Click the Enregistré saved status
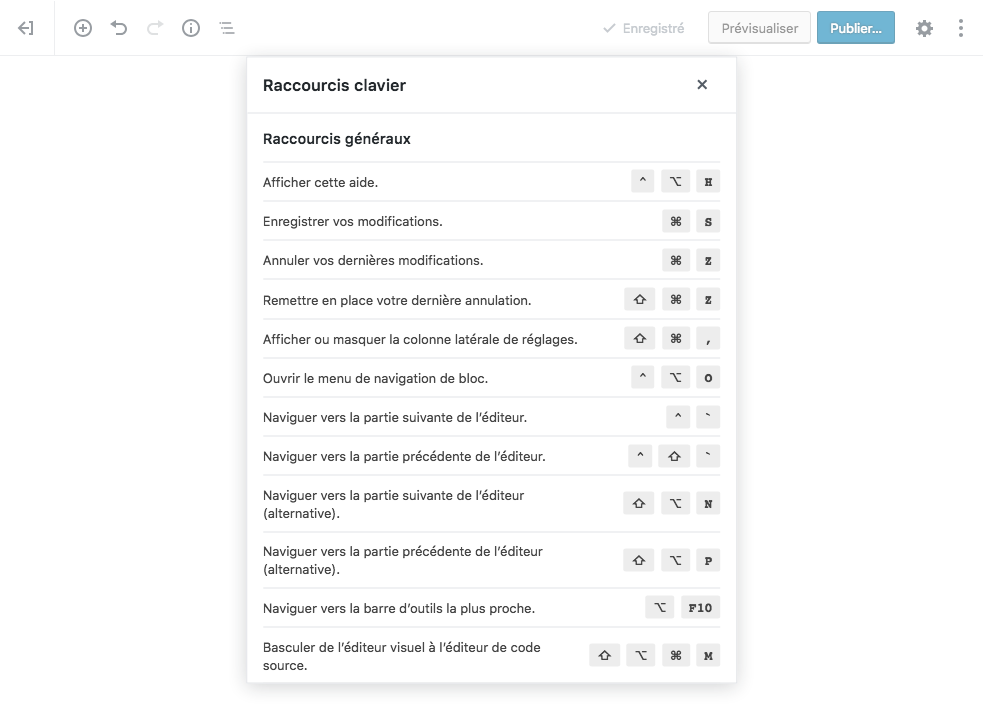Viewport: 983px width, 717px height. pos(644,28)
